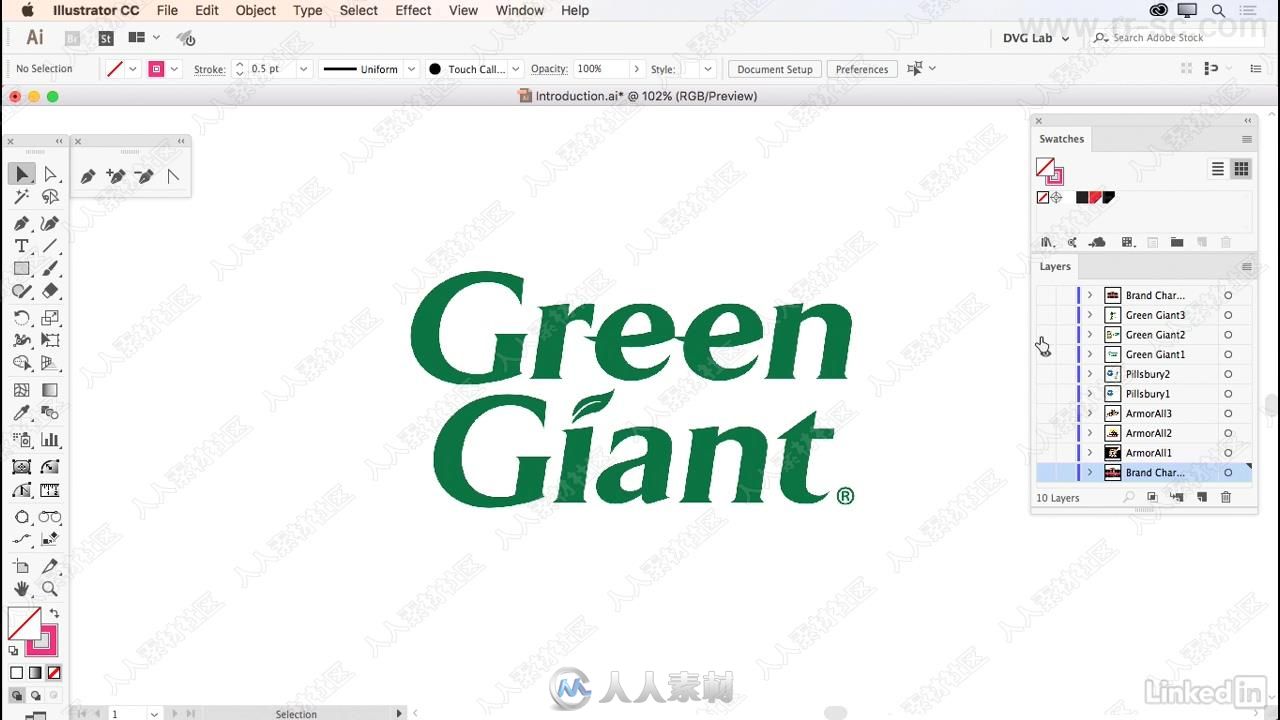This screenshot has width=1280, height=720.
Task: Select the Direct Selection tool
Action: [x=50, y=174]
